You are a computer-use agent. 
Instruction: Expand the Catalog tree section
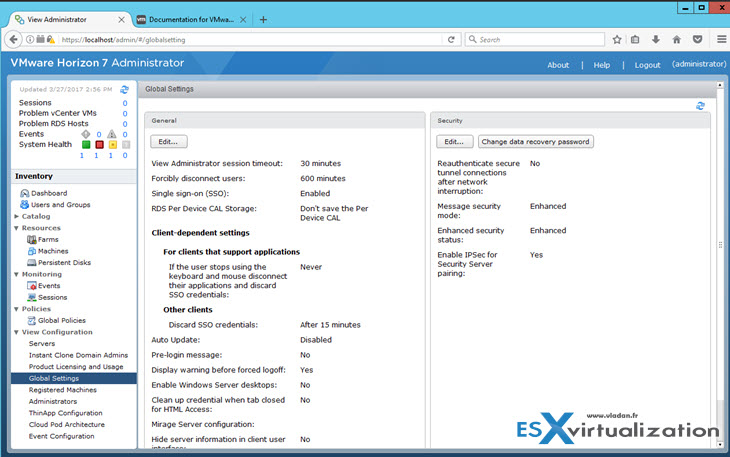(15, 216)
